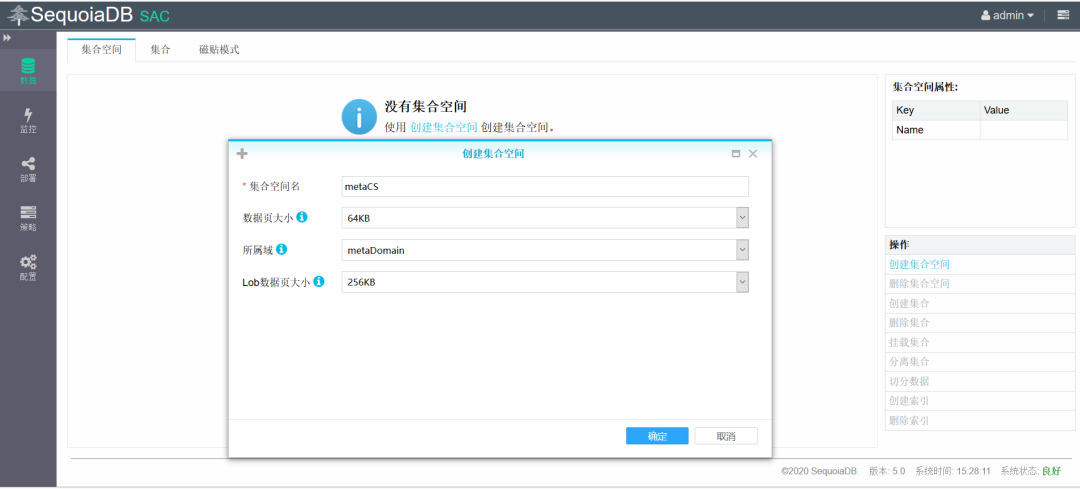Click the ©2020 SequoiaDB footer text
This screenshot has height=489, width=1080.
click(x=820, y=471)
